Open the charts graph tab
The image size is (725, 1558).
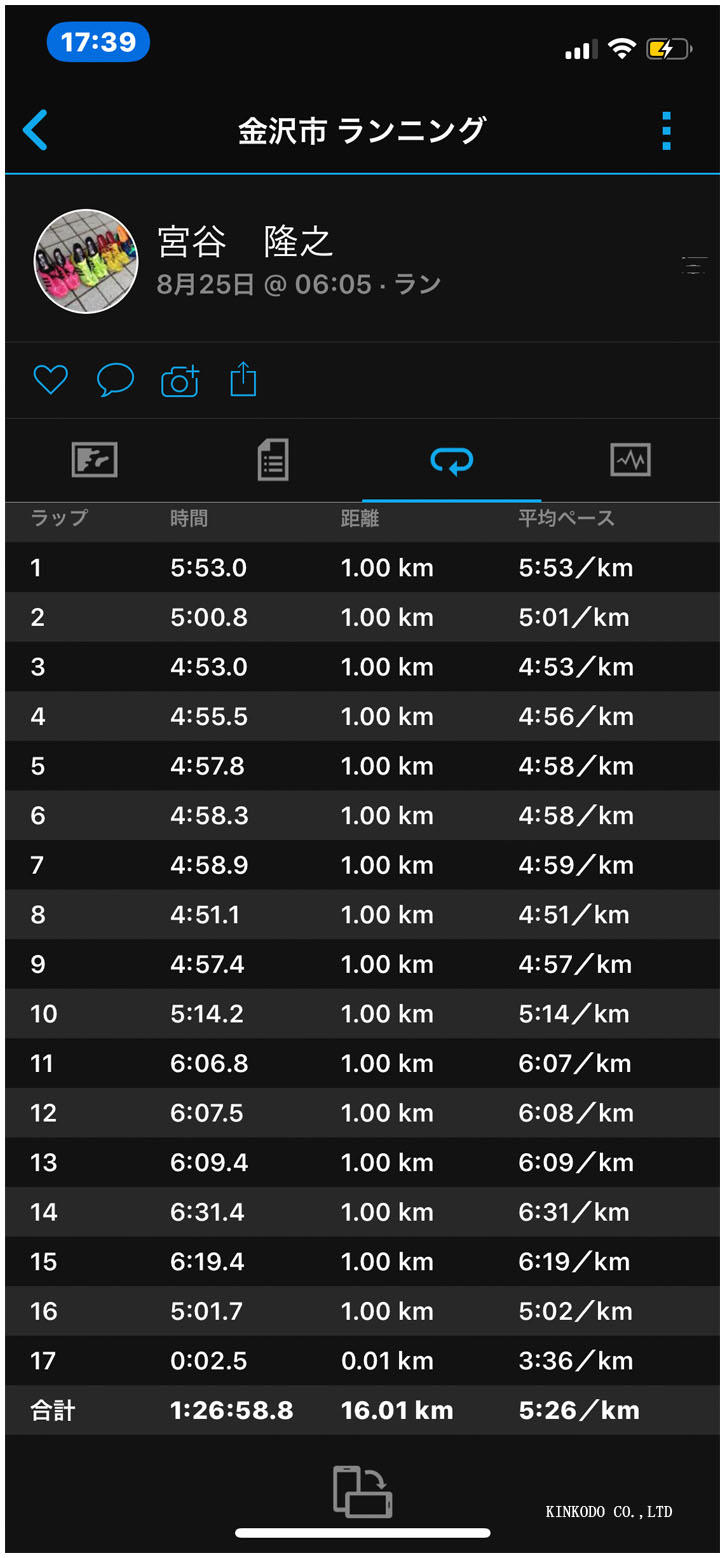click(630, 460)
